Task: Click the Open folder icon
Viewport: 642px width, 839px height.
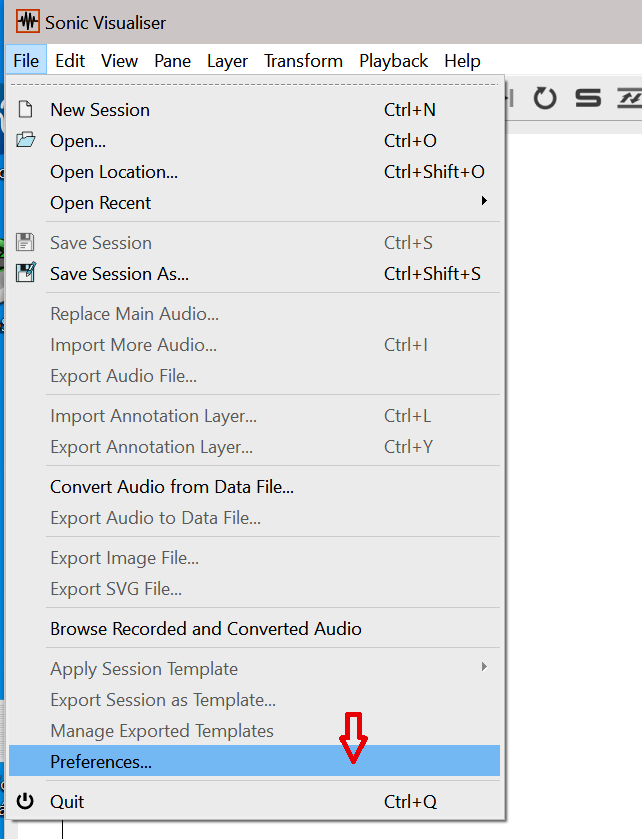Action: 25,140
